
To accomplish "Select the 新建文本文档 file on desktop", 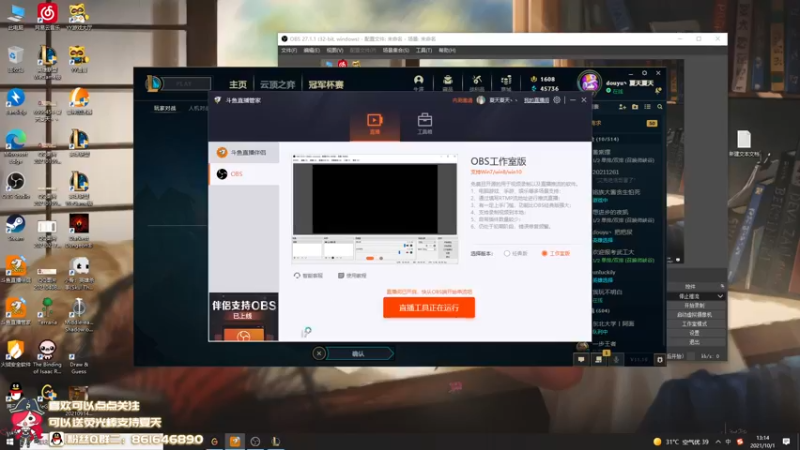I will 744,143.
